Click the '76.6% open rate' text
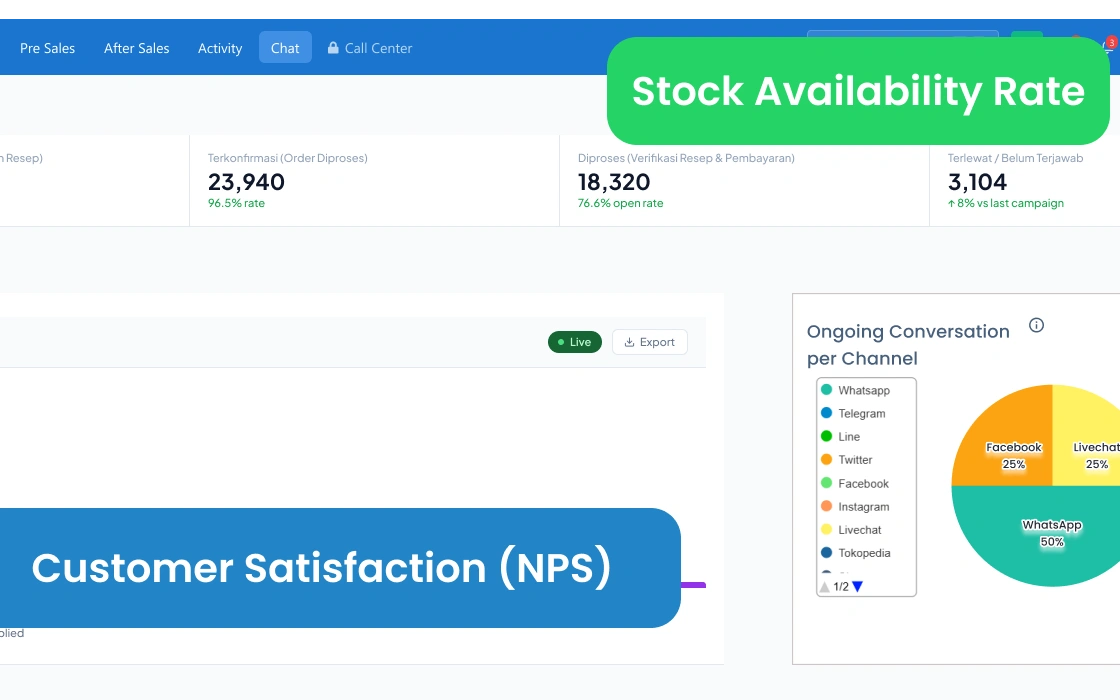Viewport: 1120px width, 700px height. tap(621, 204)
